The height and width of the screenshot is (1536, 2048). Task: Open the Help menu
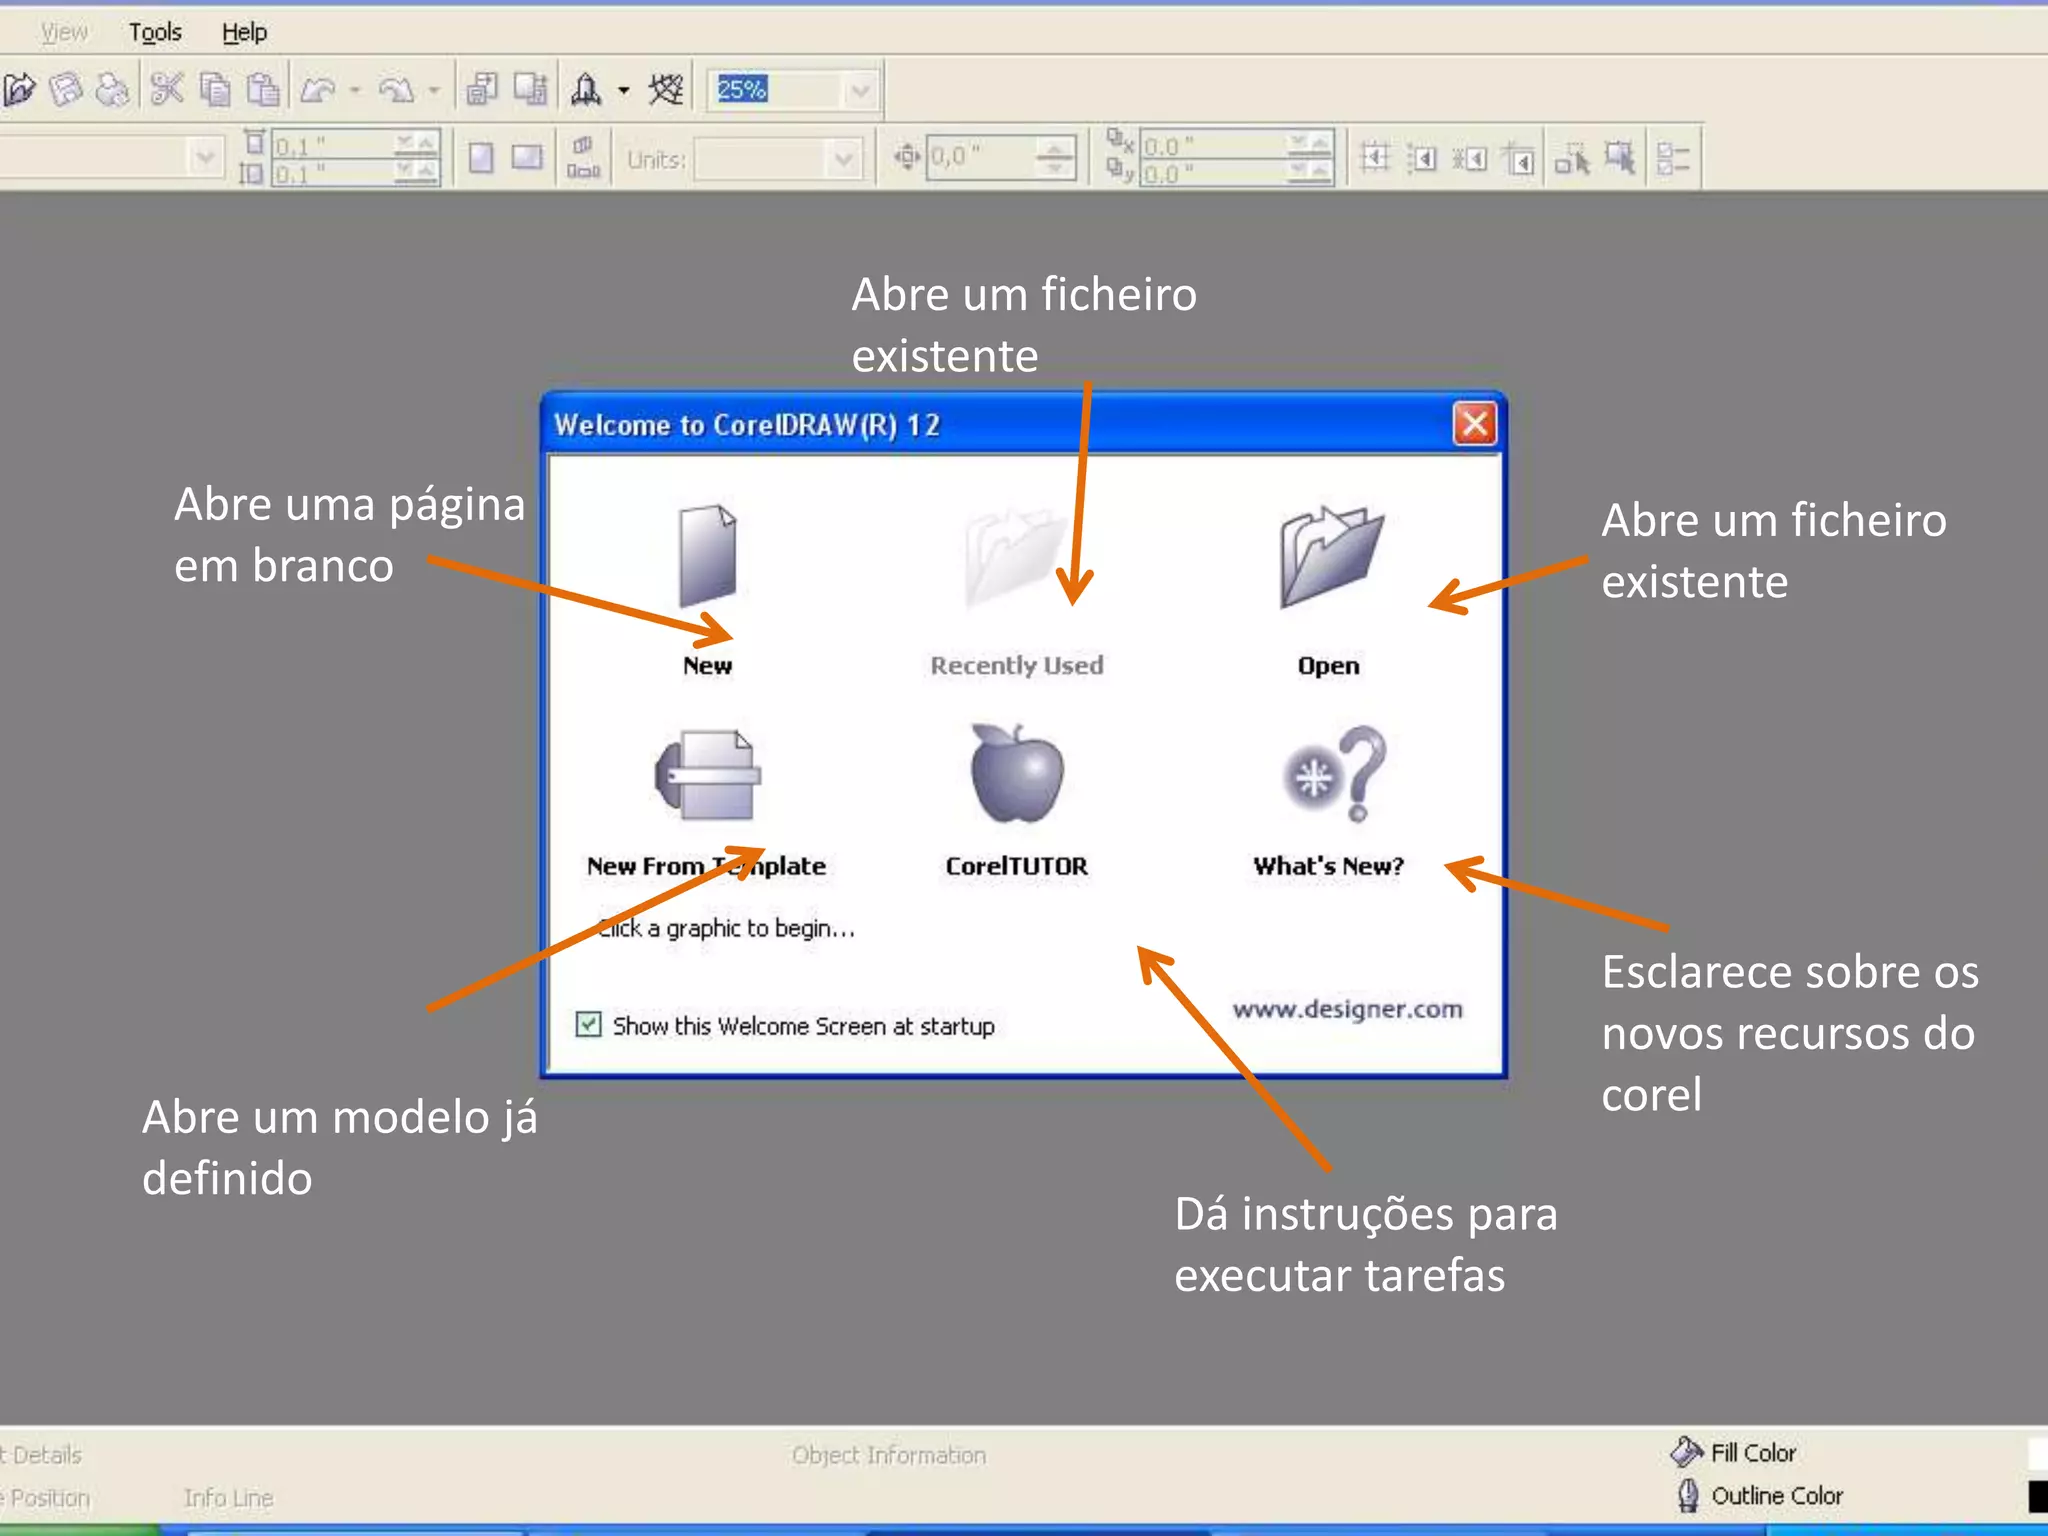pyautogui.click(x=244, y=33)
